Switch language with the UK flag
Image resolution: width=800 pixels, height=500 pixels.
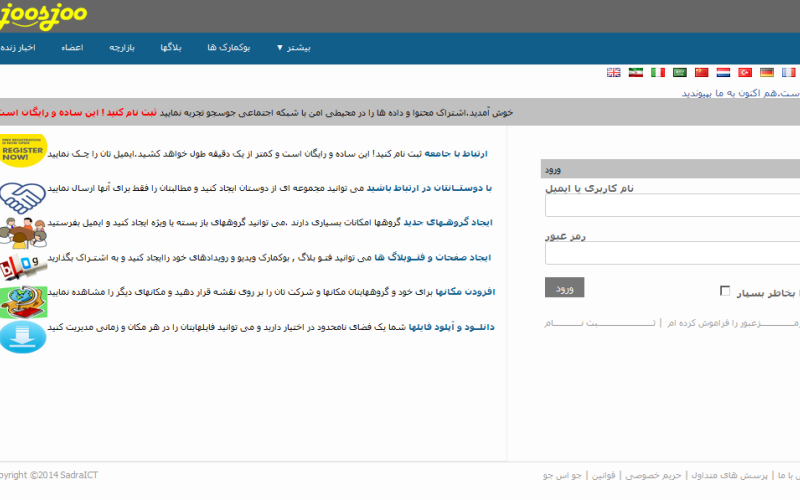point(614,72)
